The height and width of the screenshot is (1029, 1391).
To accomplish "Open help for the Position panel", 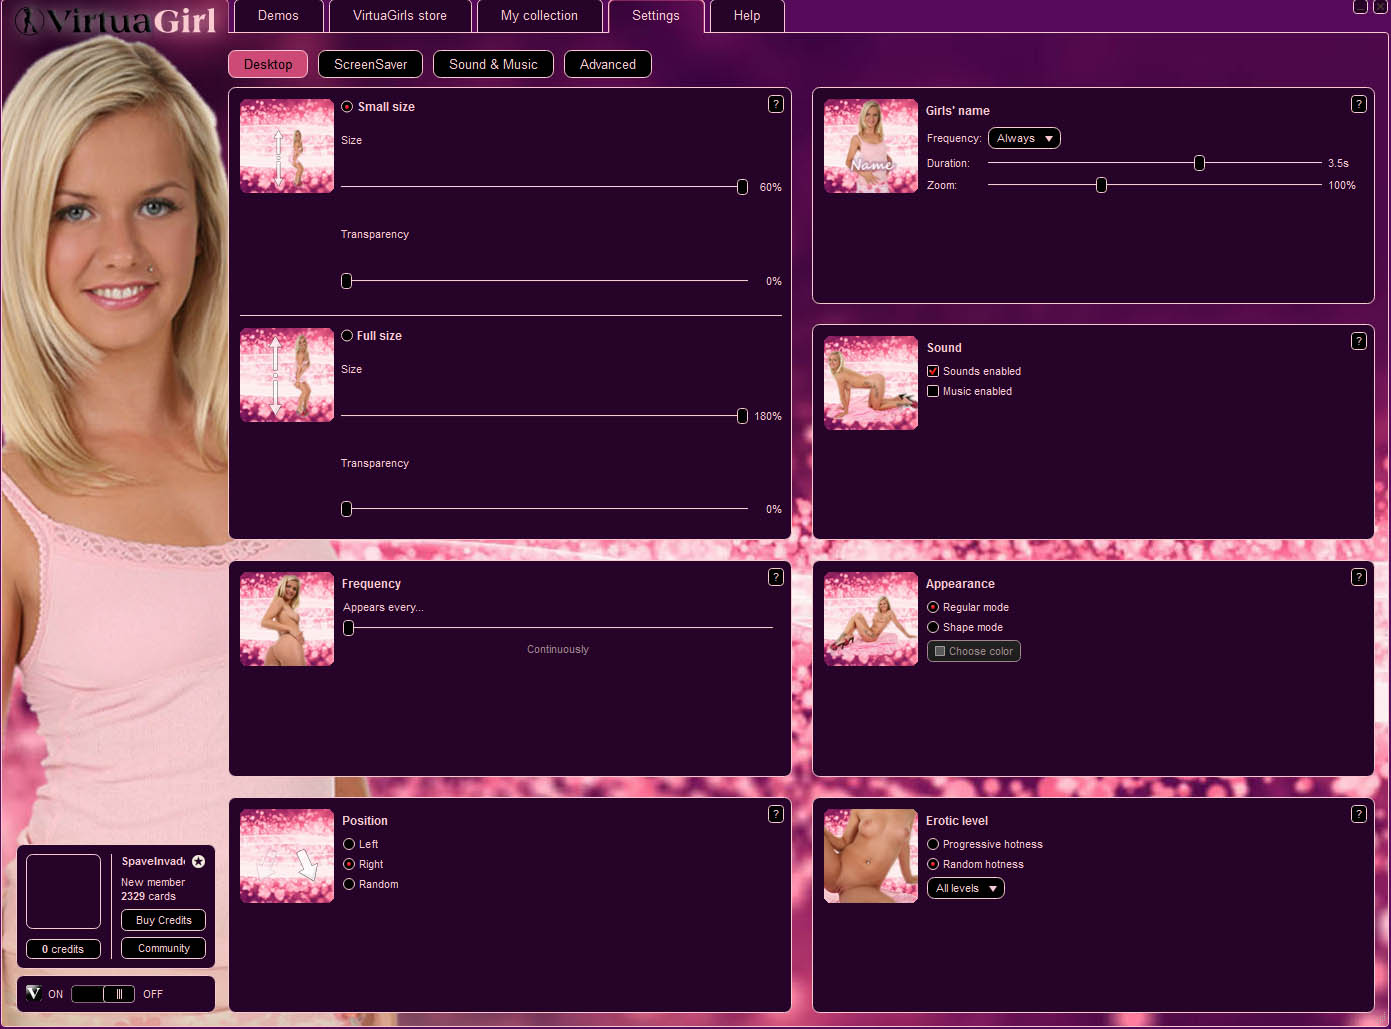I will coord(775,814).
